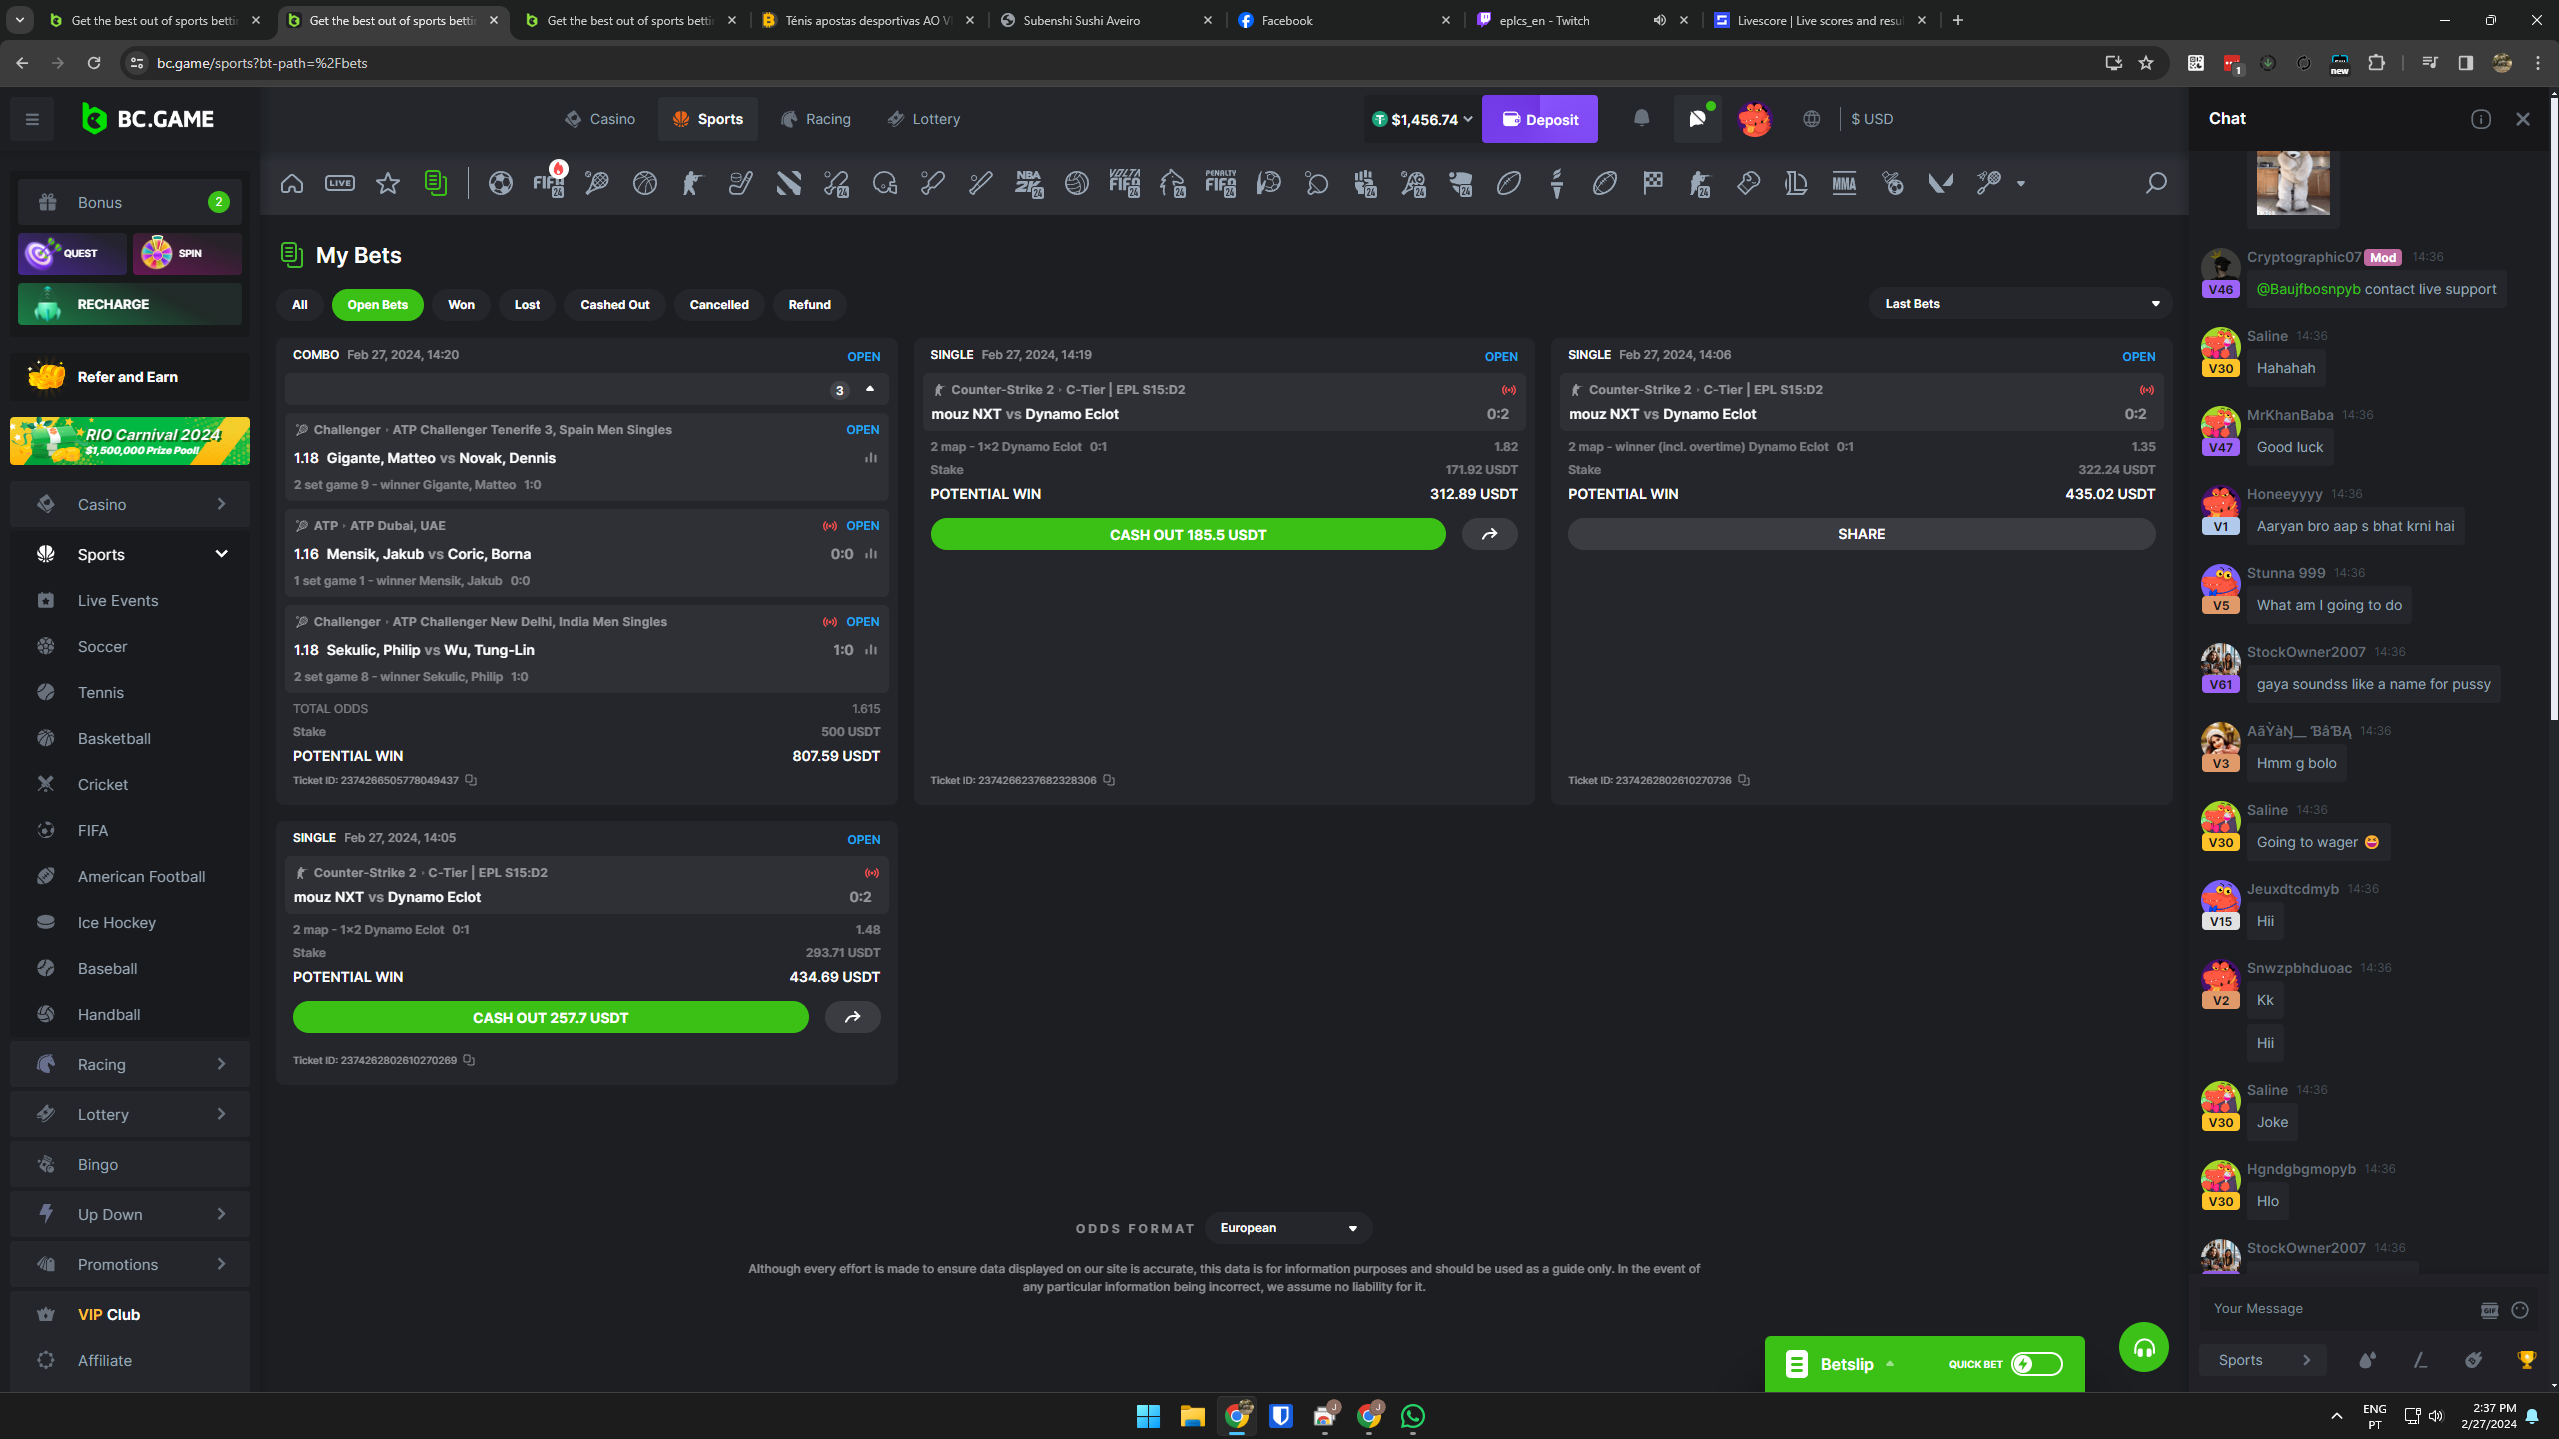
Task: Collapse sidebar with hamburger menu icon
Action: pyautogui.click(x=32, y=120)
